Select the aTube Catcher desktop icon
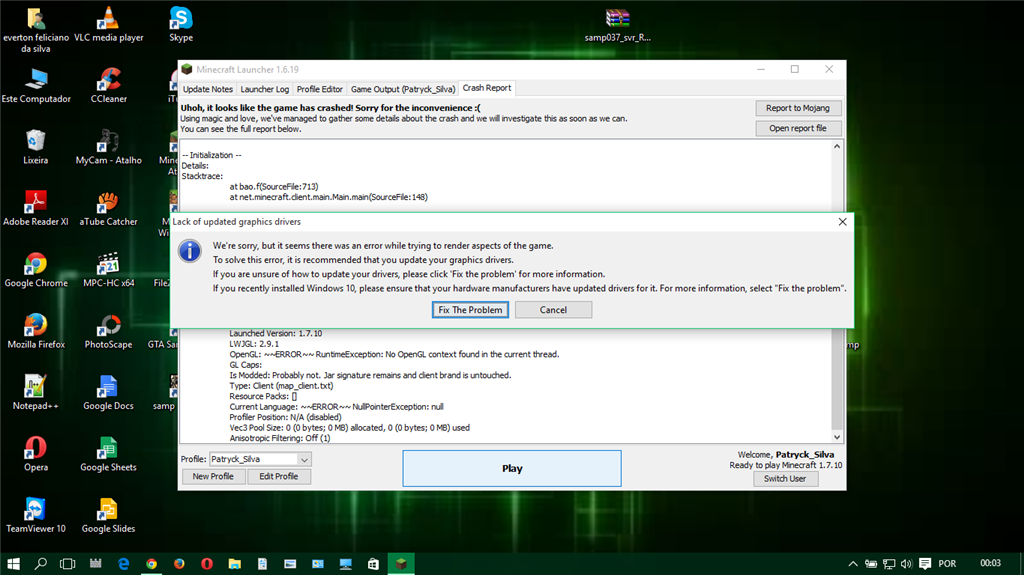Image resolution: width=1024 pixels, height=575 pixels. (108, 208)
